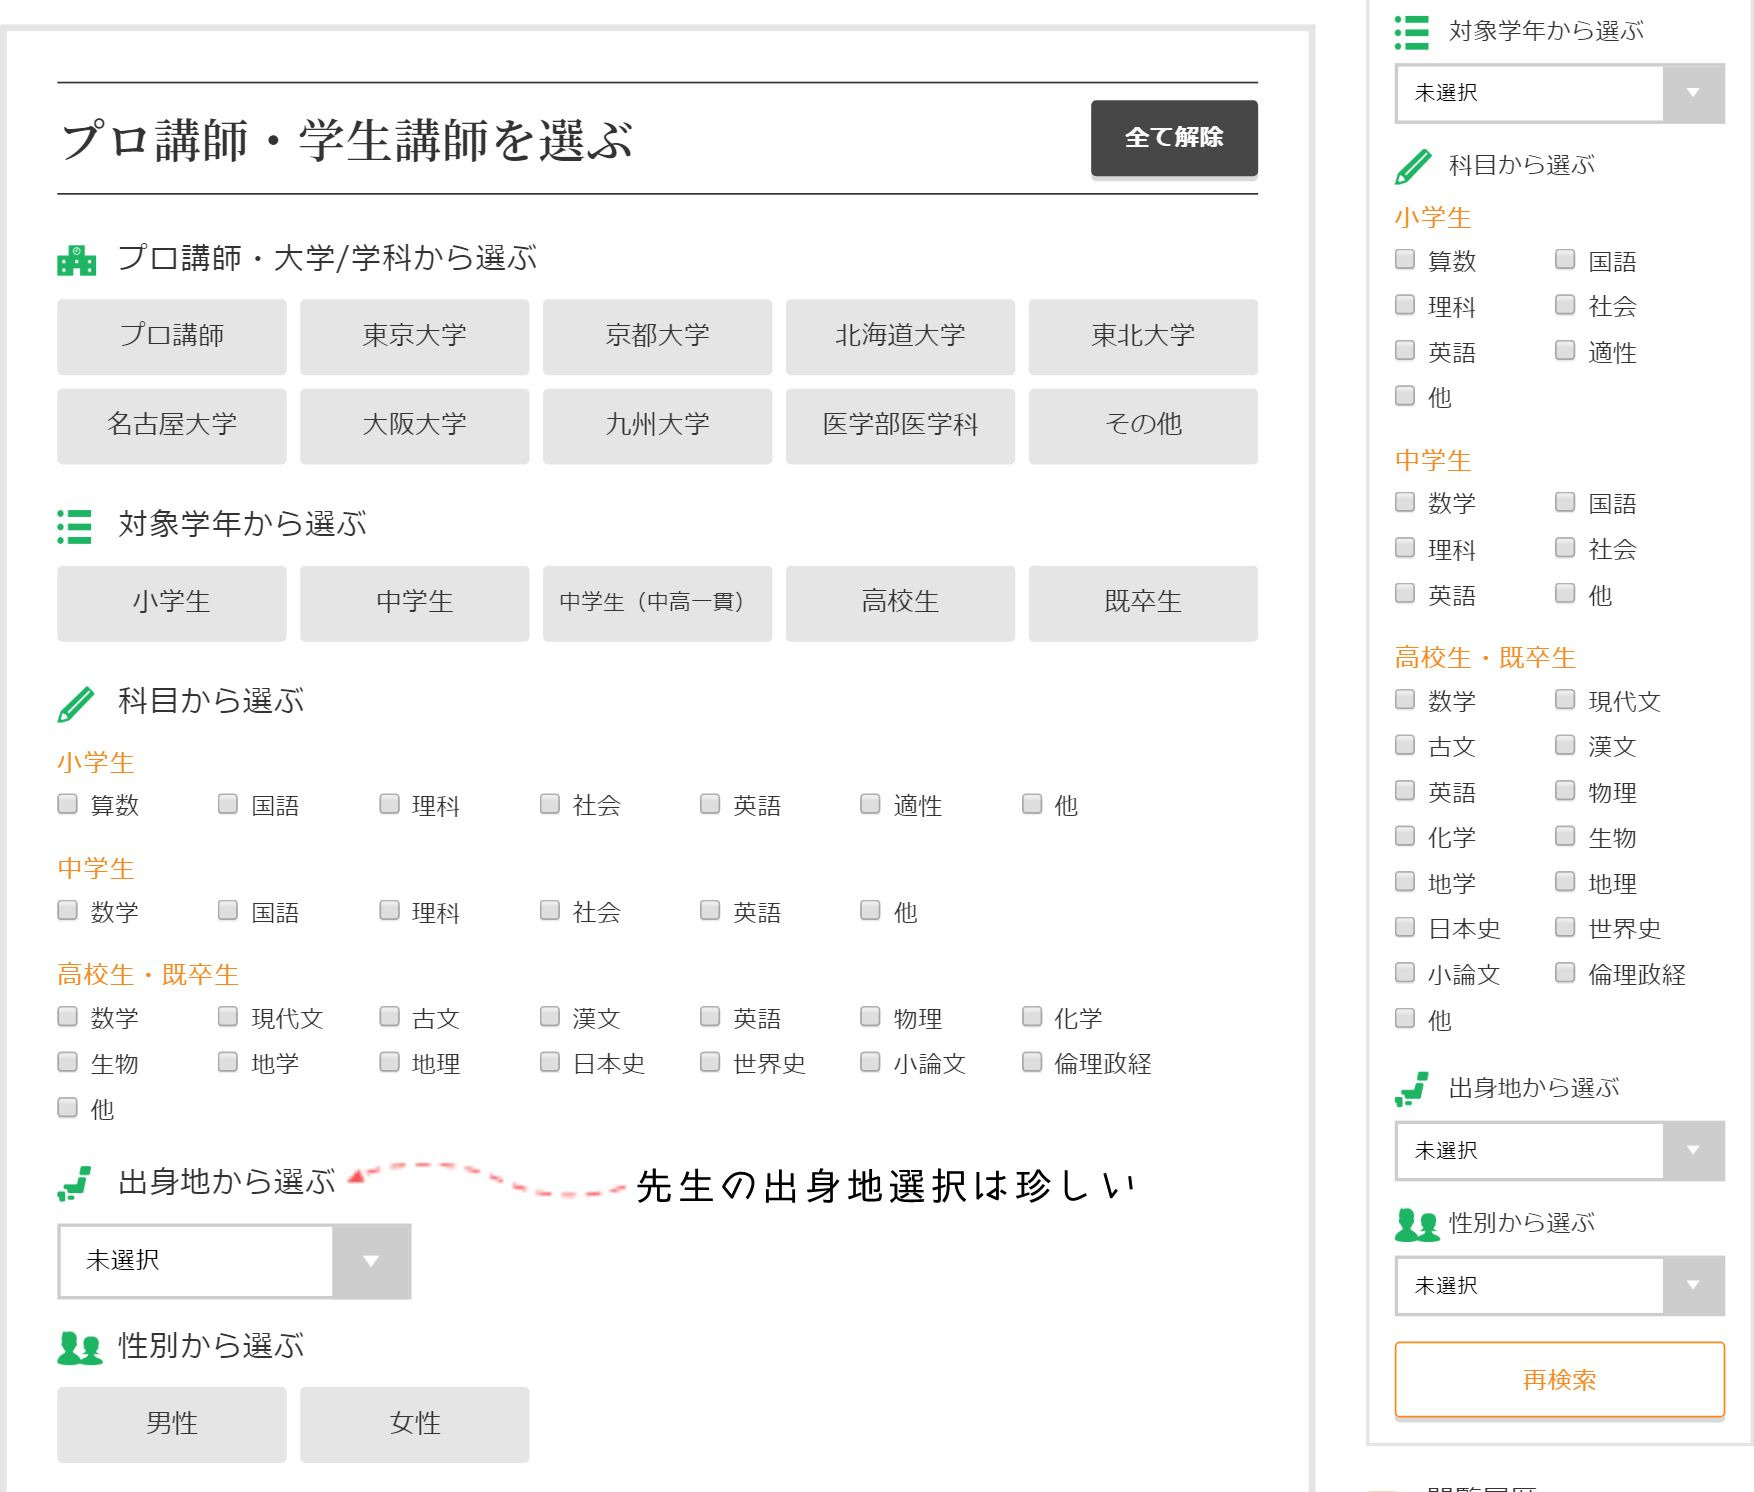Select 既卒生 grade button

pos(1144,603)
